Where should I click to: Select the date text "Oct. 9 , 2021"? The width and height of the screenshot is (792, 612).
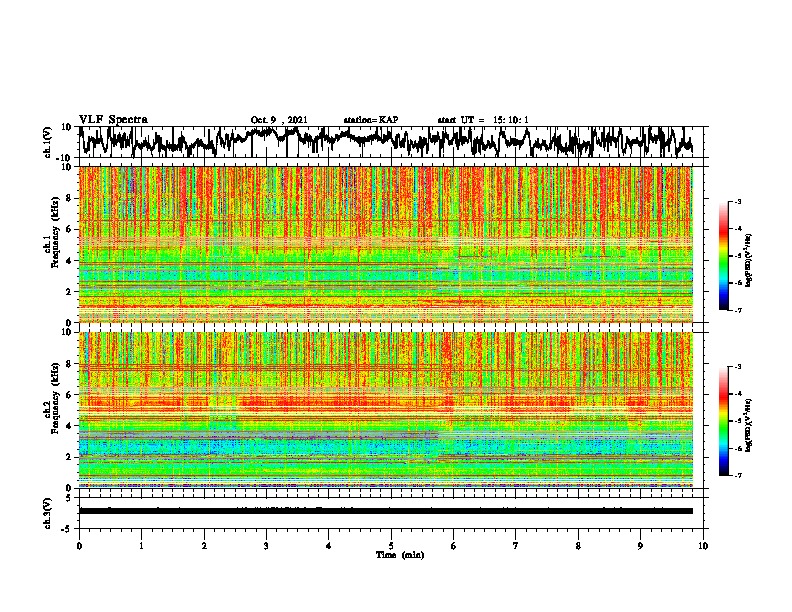(279, 120)
